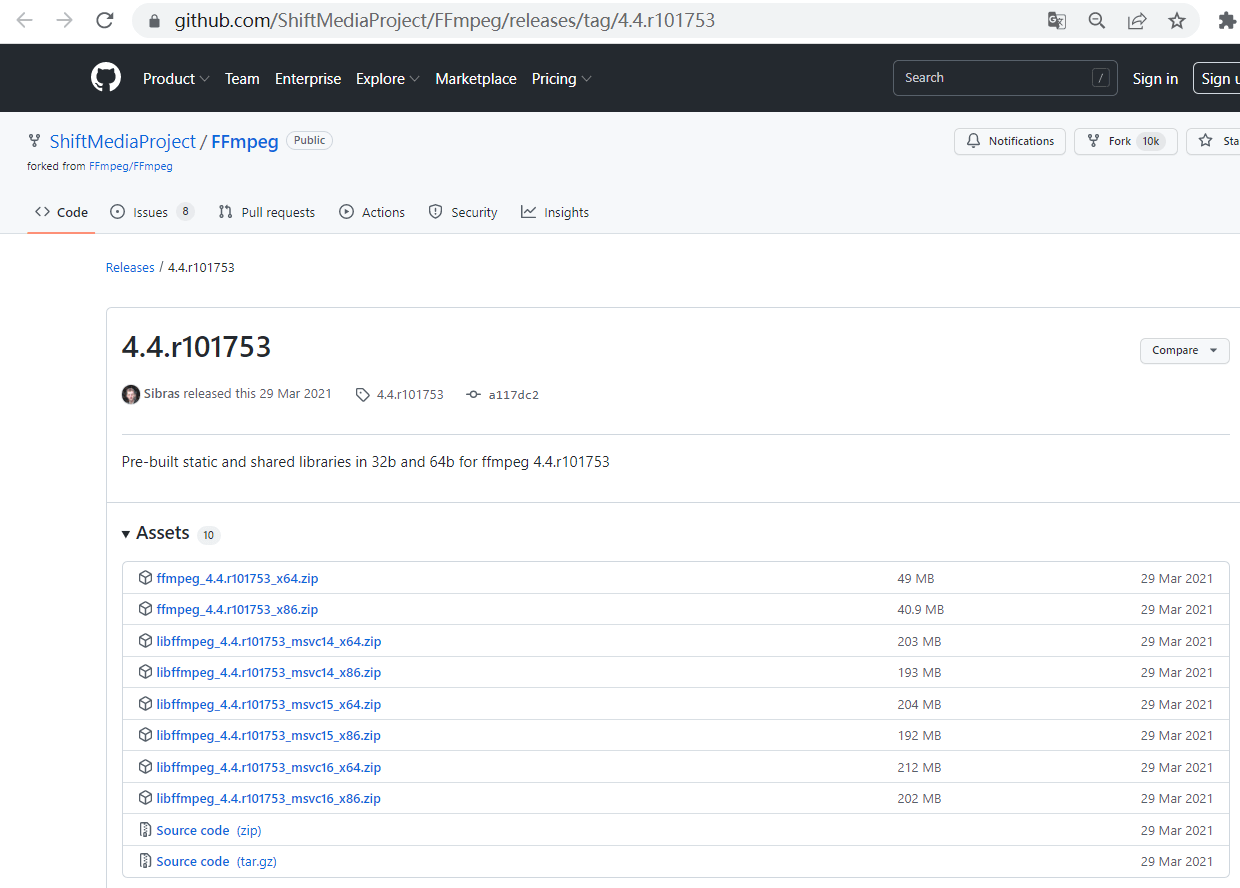Switch to the Issues tab

pos(152,212)
